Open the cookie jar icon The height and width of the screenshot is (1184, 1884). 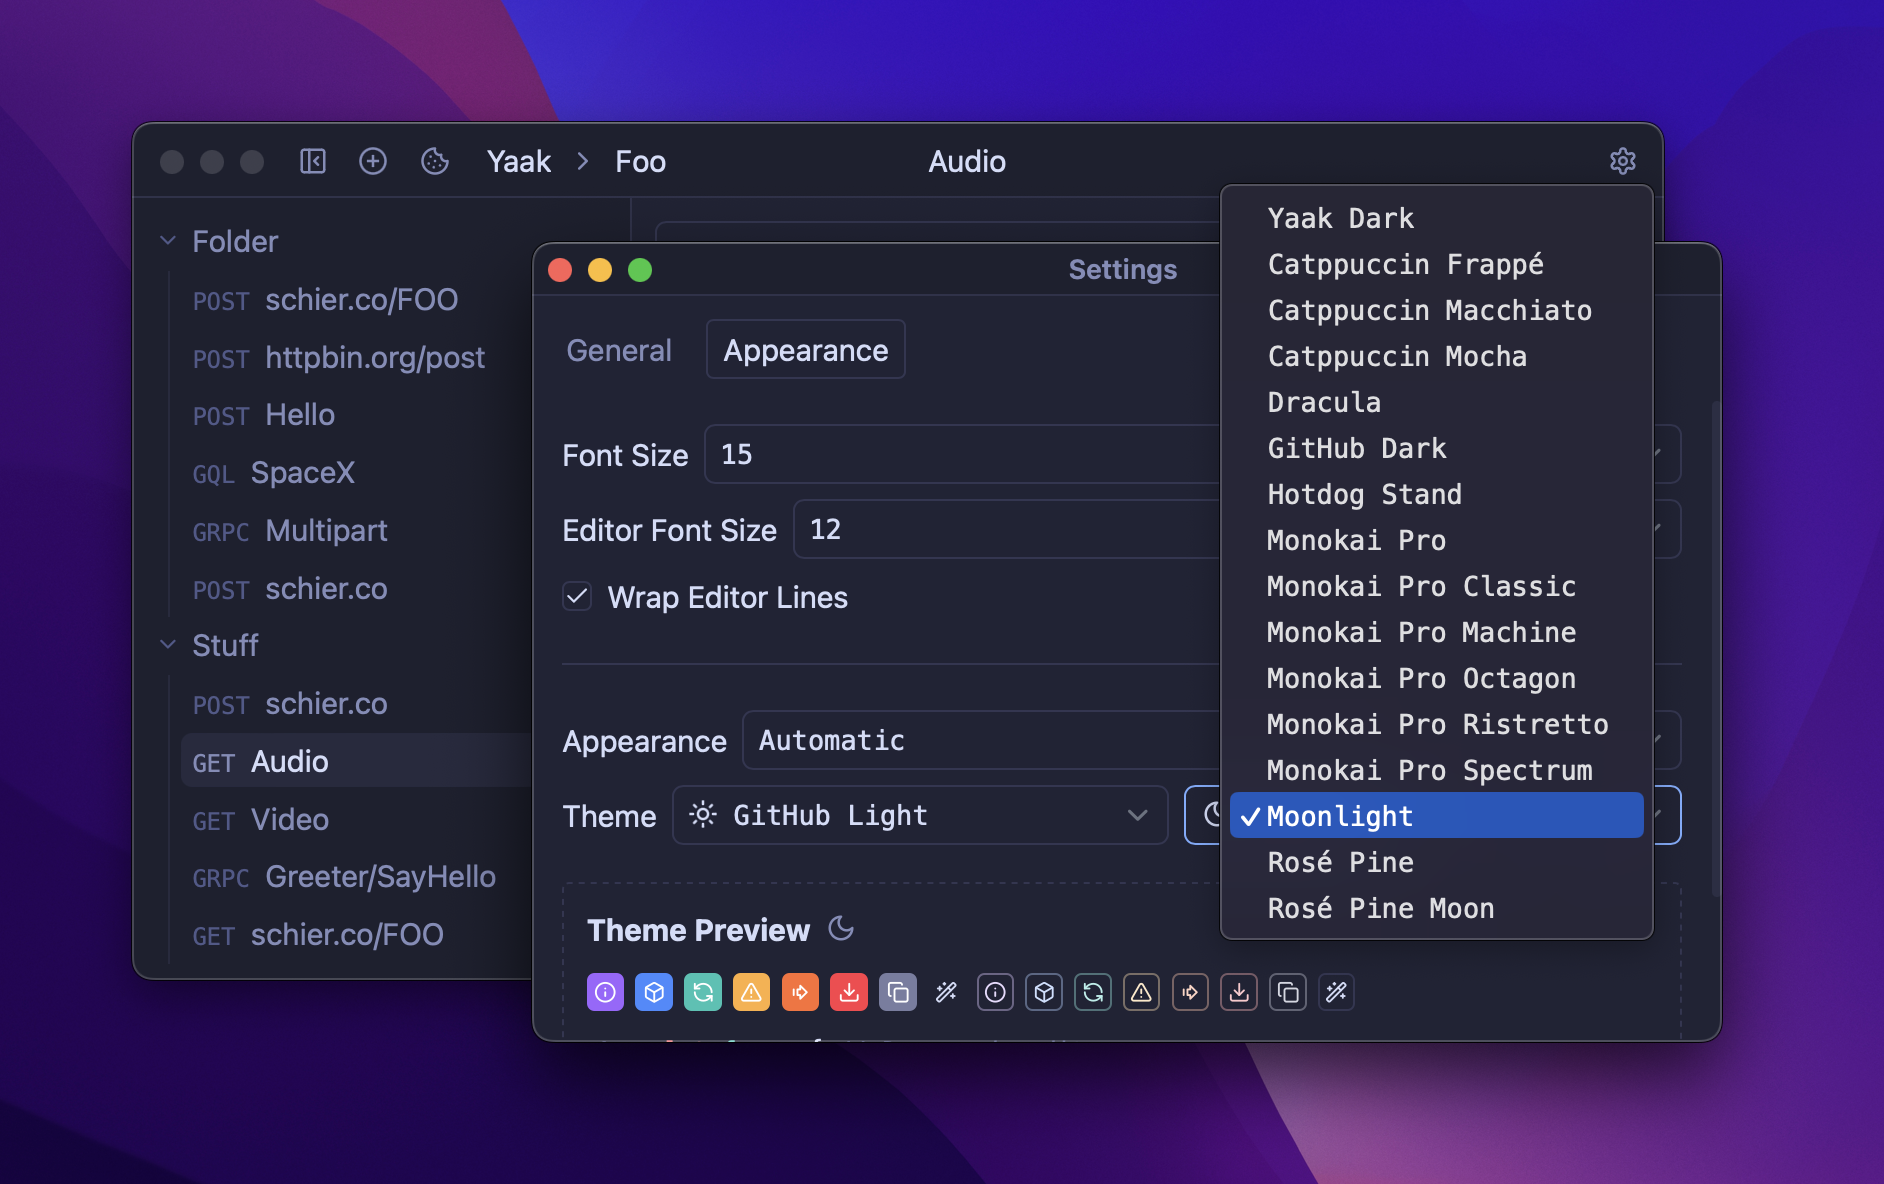click(x=435, y=161)
